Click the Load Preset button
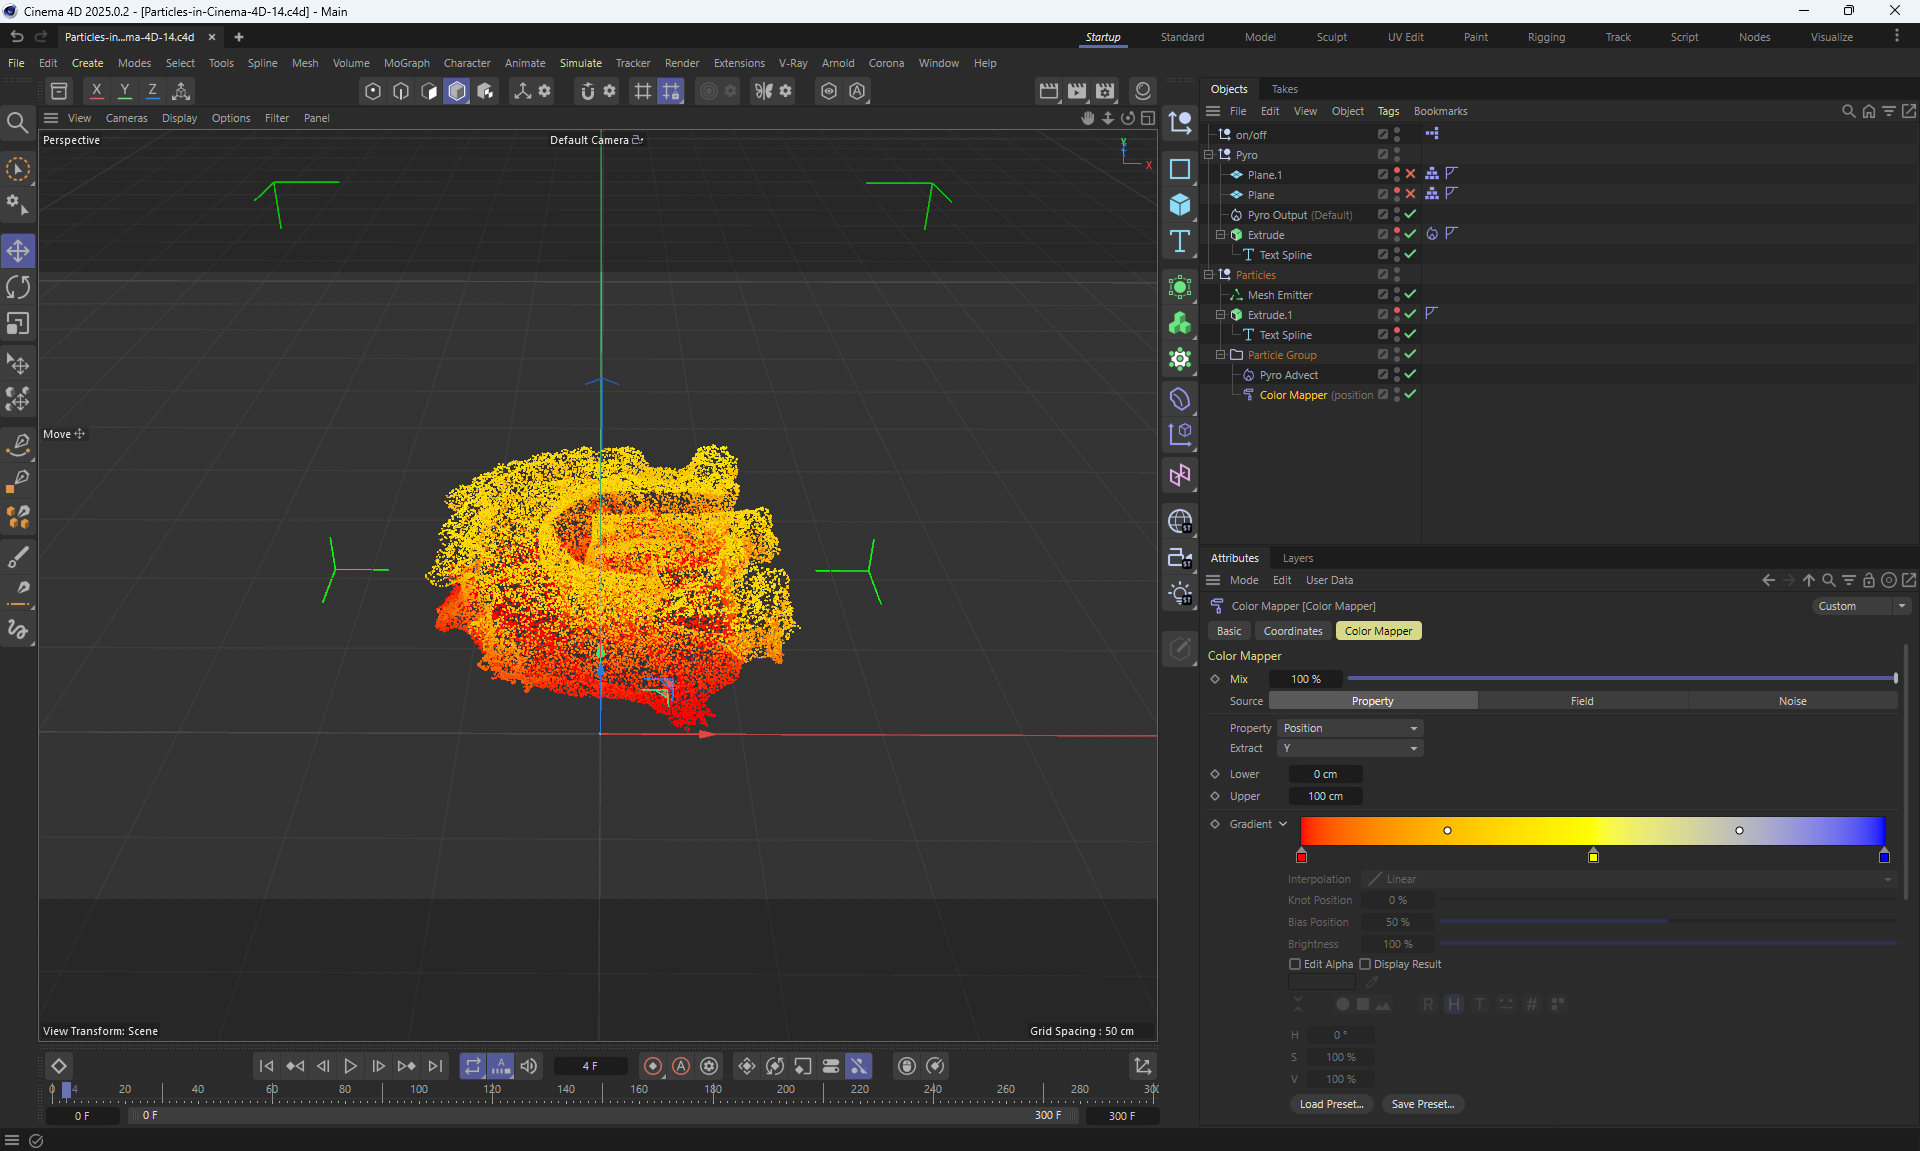Viewport: 1920px width, 1151px height. point(1331,1104)
